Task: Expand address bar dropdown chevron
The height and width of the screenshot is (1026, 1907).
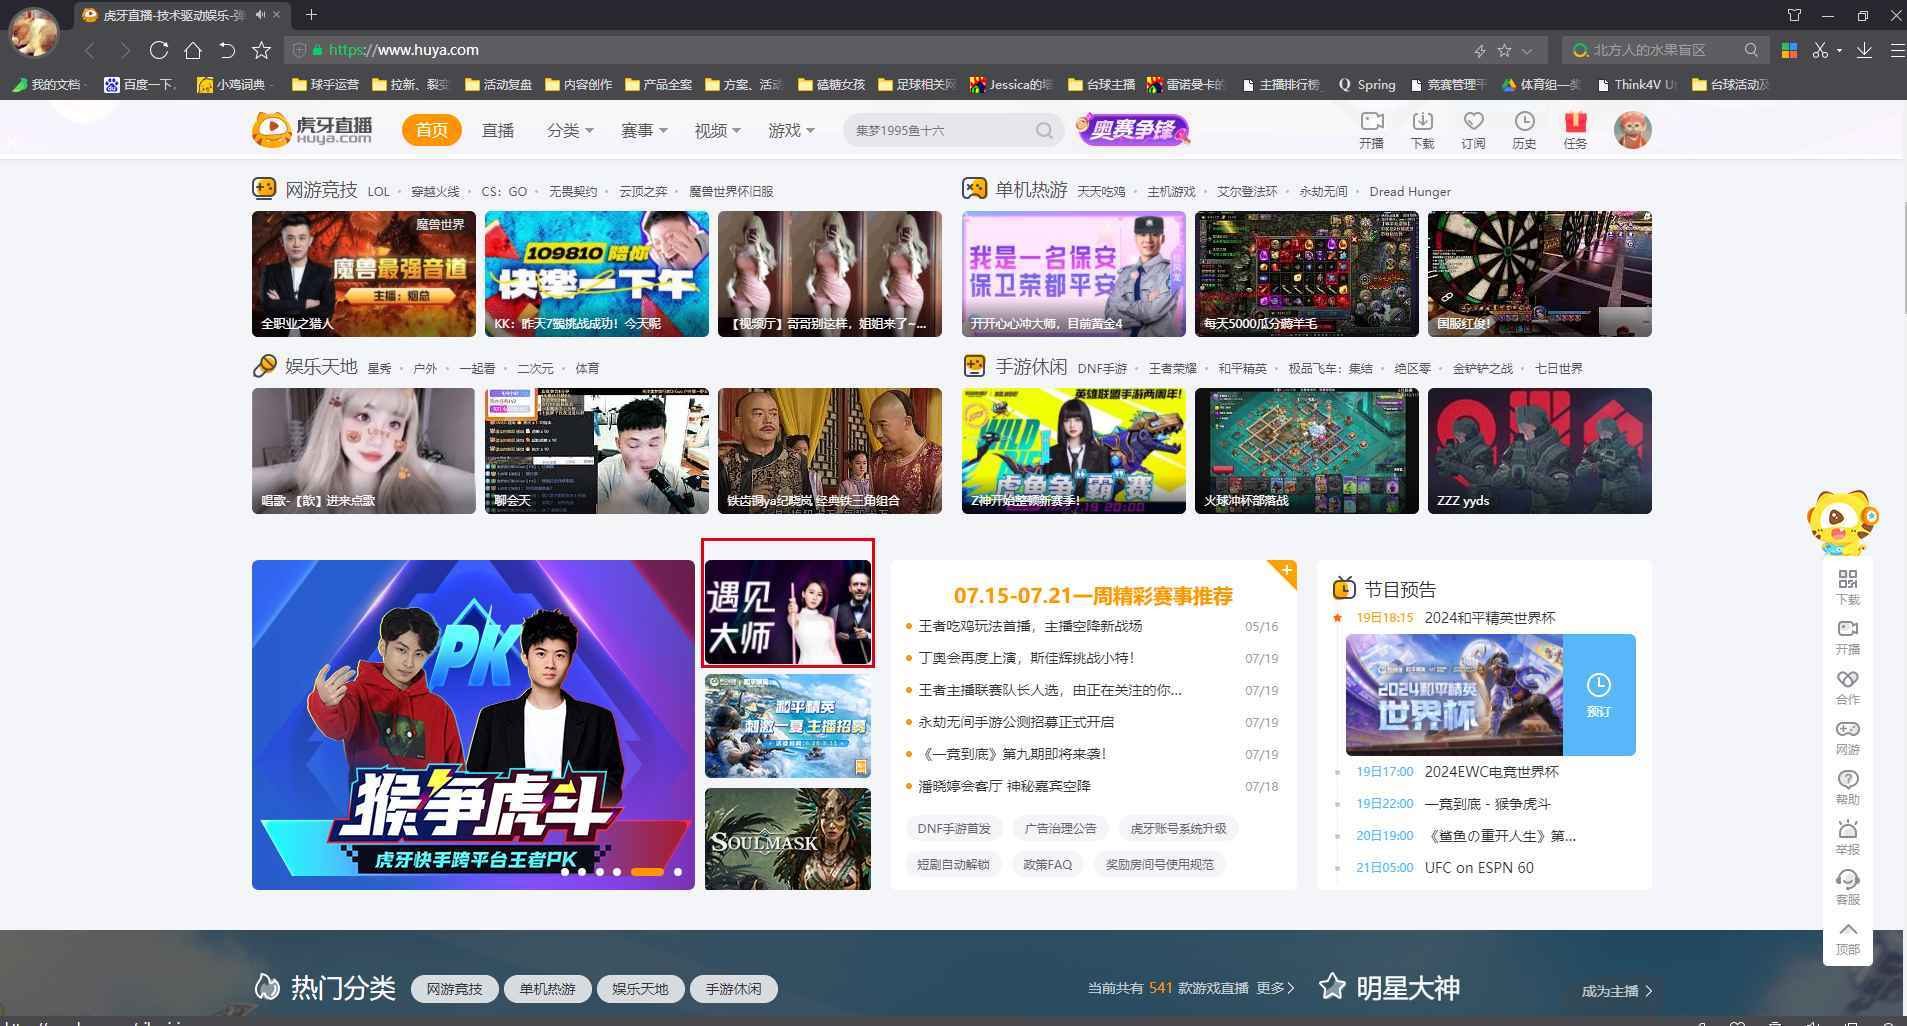Action: [x=1527, y=50]
